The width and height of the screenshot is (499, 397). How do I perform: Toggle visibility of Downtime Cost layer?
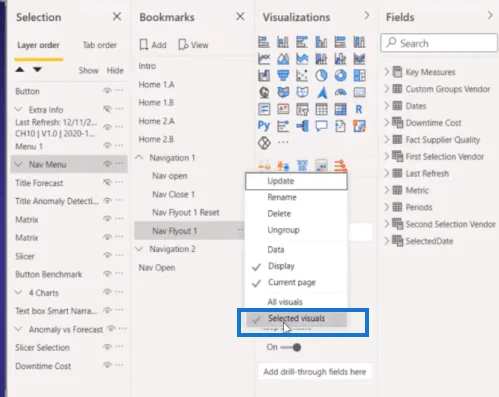click(x=107, y=365)
